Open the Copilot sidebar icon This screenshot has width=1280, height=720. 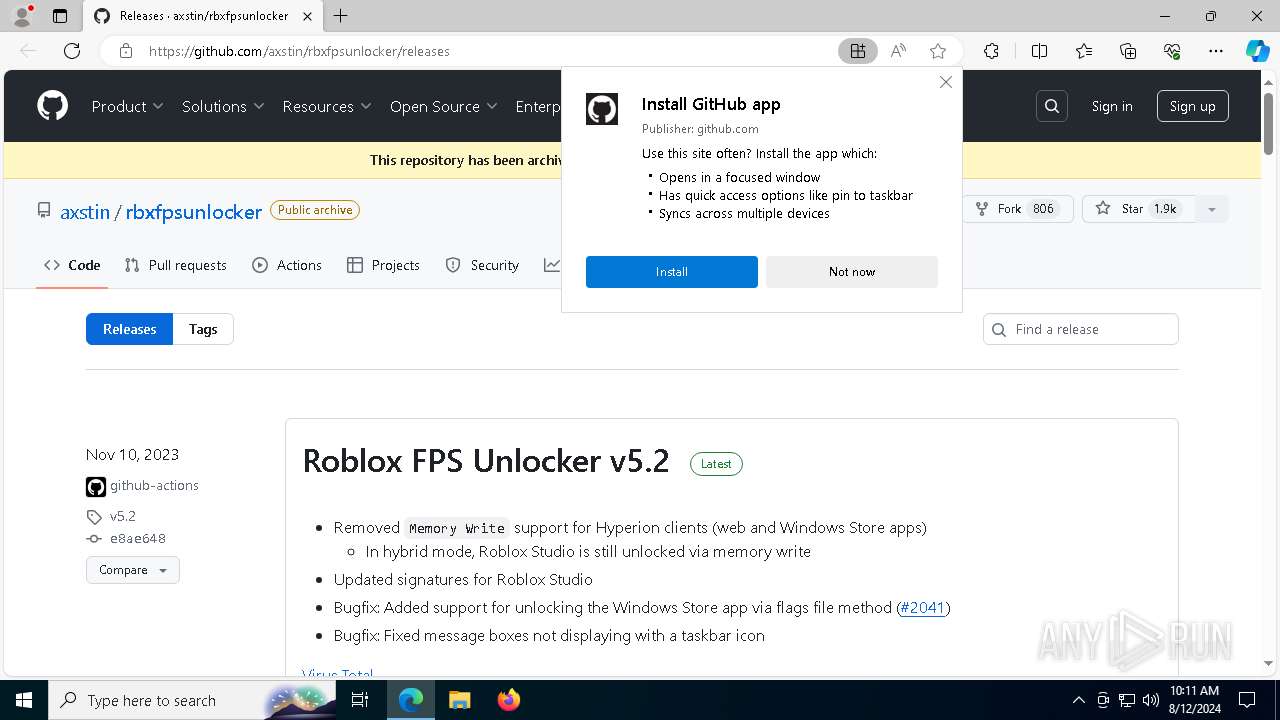[x=1258, y=51]
